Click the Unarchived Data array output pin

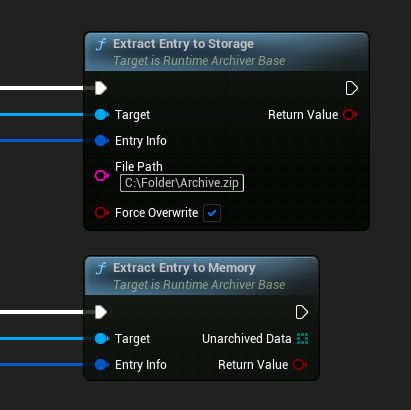tap(302, 339)
